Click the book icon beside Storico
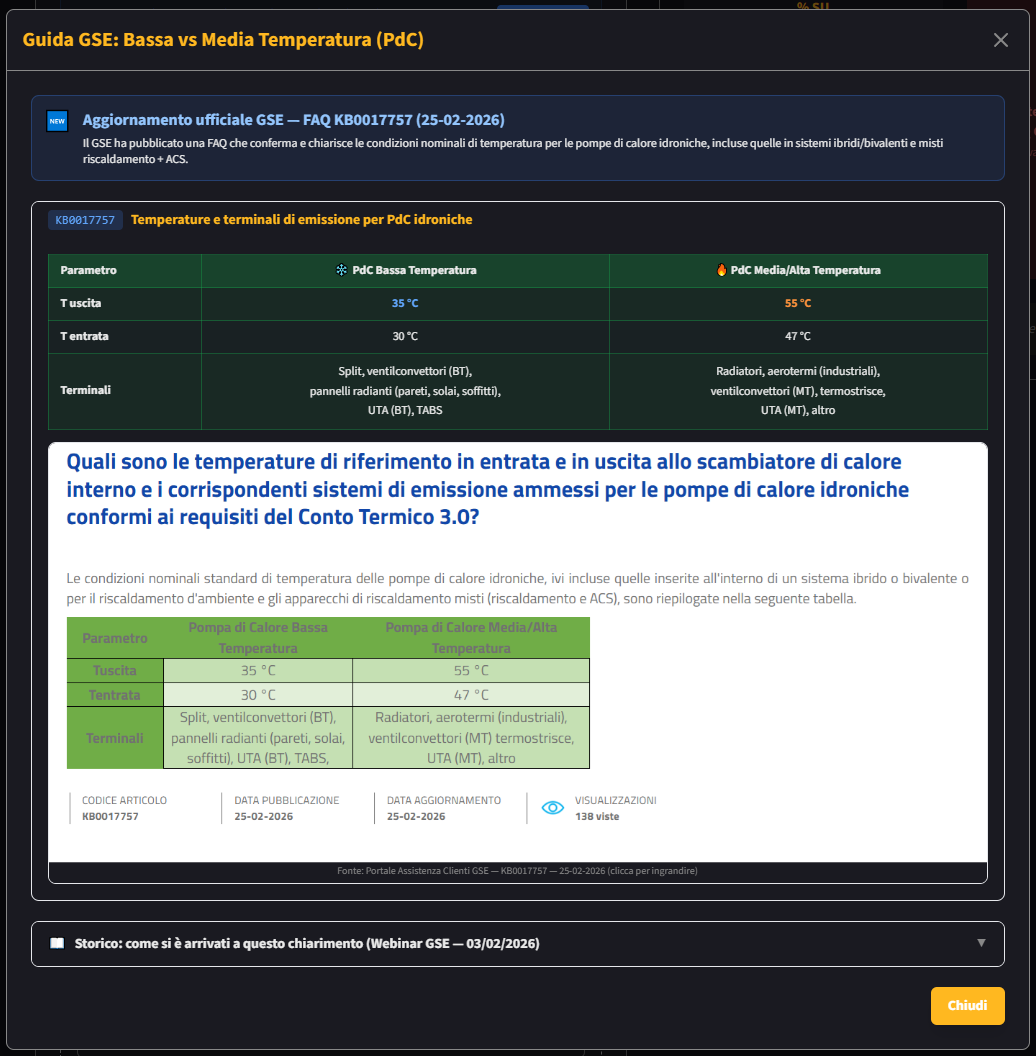Viewport: 1036px width, 1056px height. coord(57,943)
